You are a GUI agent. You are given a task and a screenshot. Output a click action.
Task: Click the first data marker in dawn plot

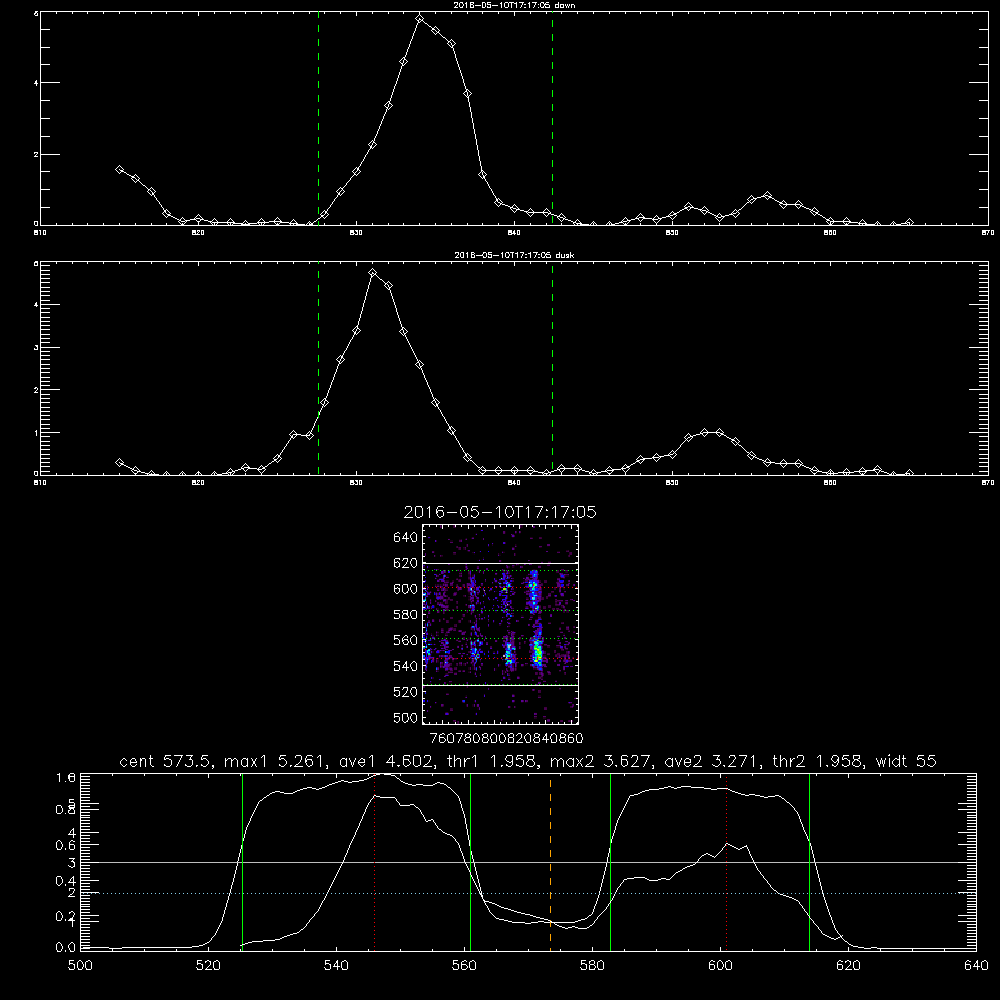[119, 169]
